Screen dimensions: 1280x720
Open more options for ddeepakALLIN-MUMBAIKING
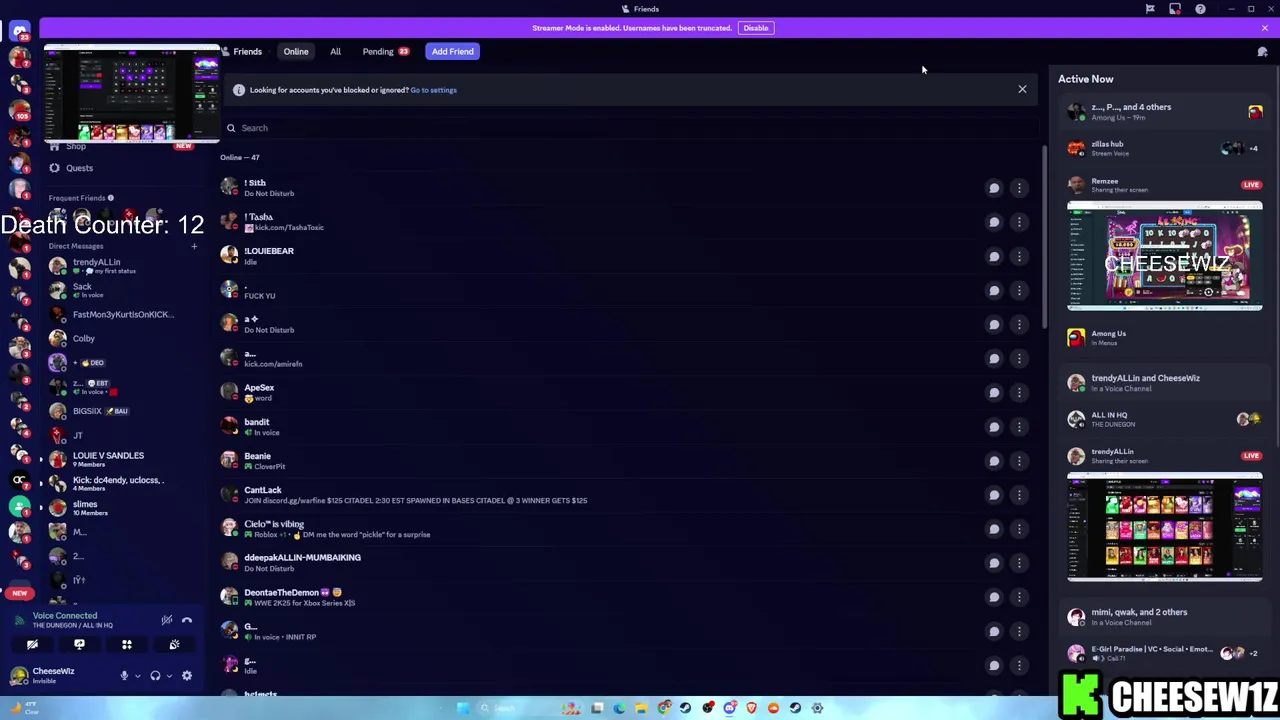click(x=1019, y=563)
